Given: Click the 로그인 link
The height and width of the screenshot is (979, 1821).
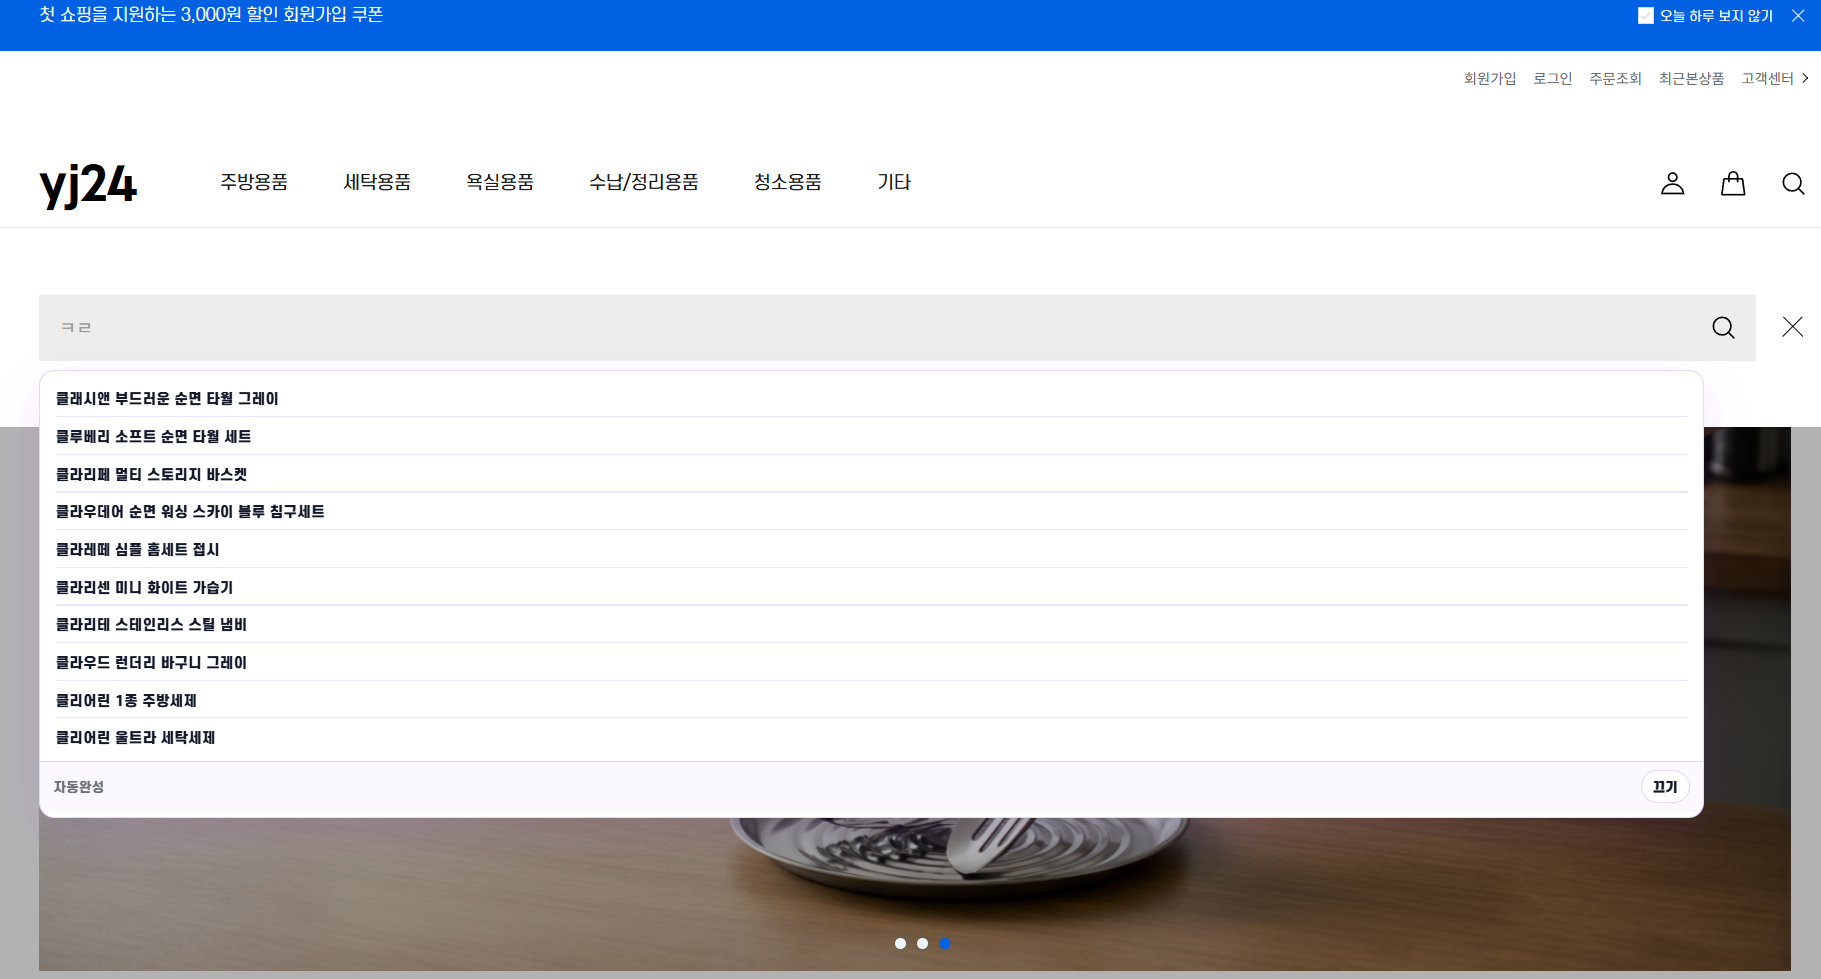Looking at the screenshot, I should coord(1552,78).
